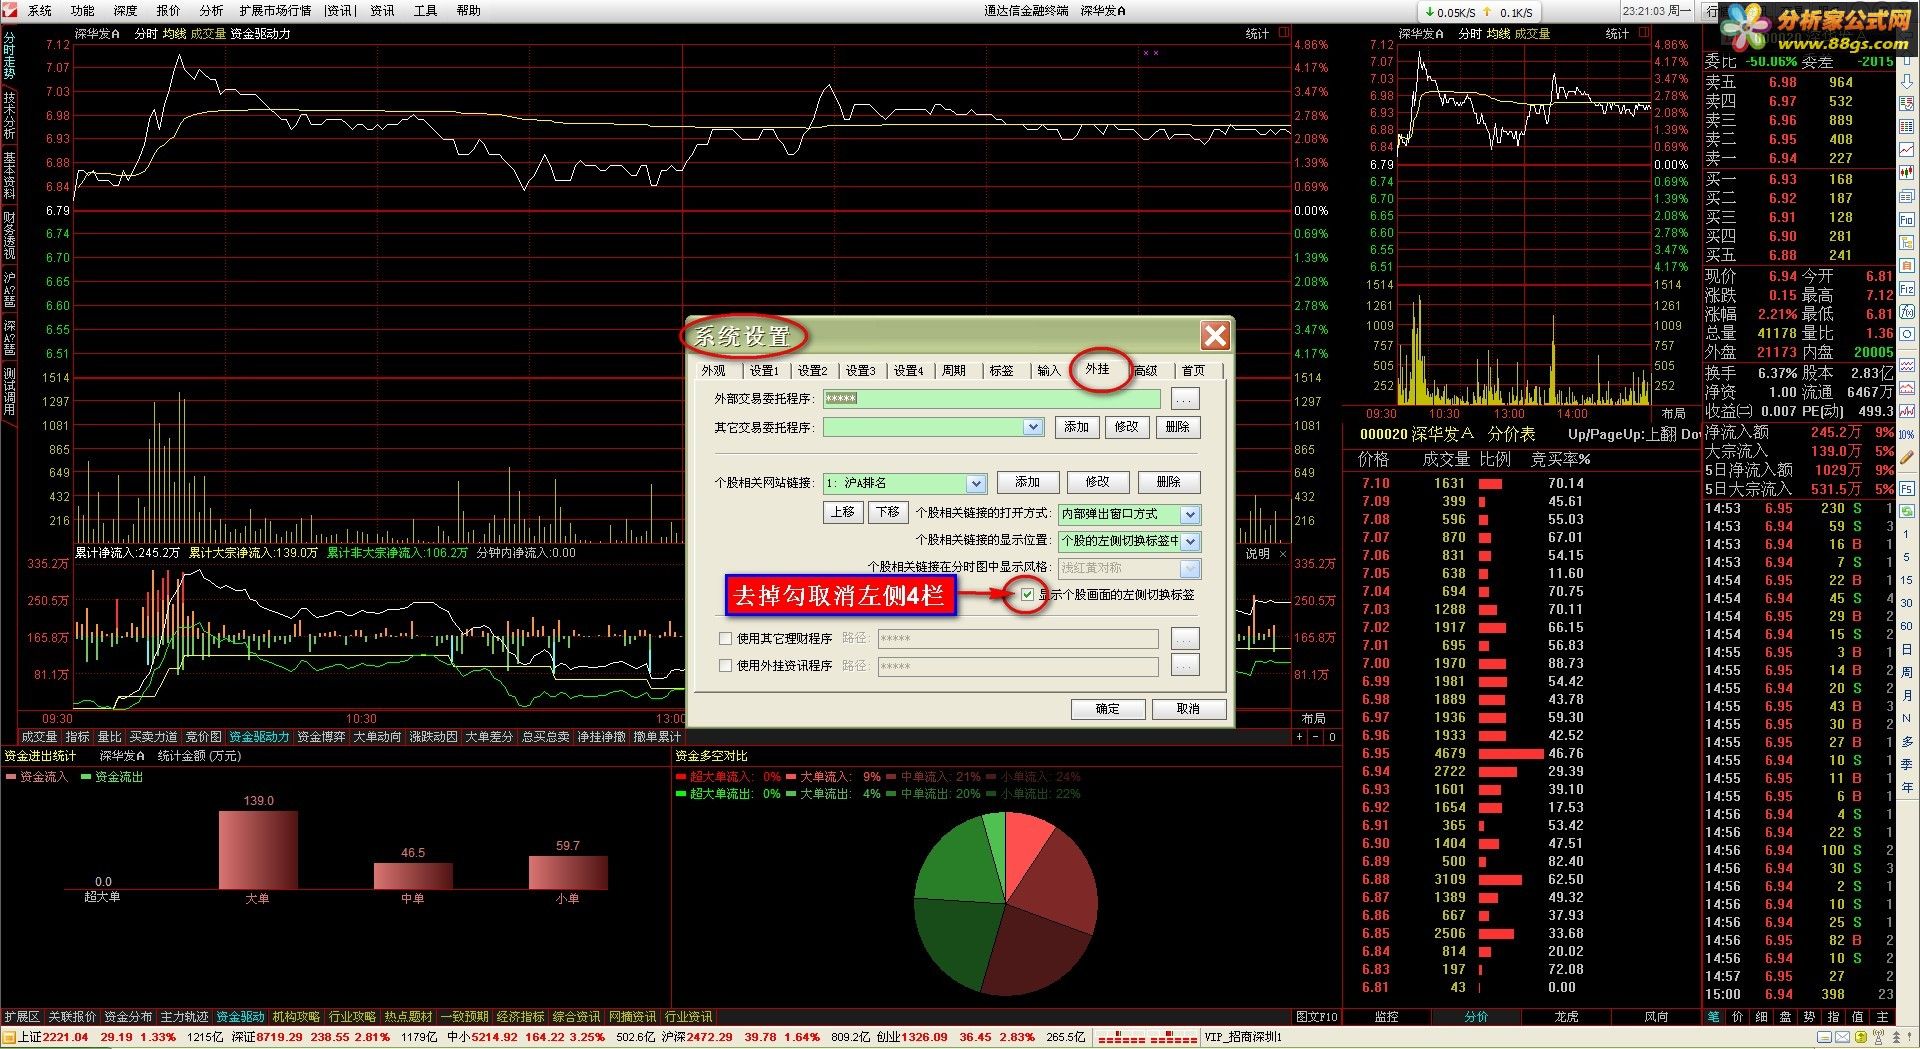Screen dimensions: 1920x1049
Task: Open the f(x) formula icon in right toolbar
Action: point(1907,311)
